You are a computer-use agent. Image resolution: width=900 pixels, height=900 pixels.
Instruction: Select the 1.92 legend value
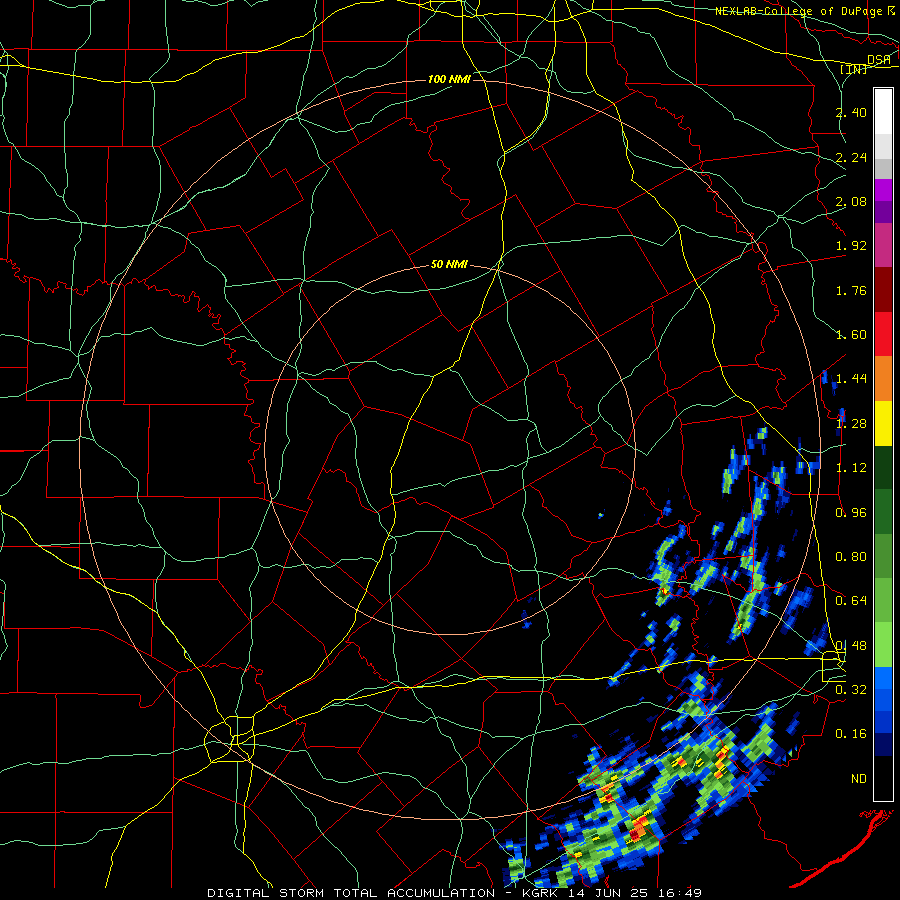click(x=851, y=246)
